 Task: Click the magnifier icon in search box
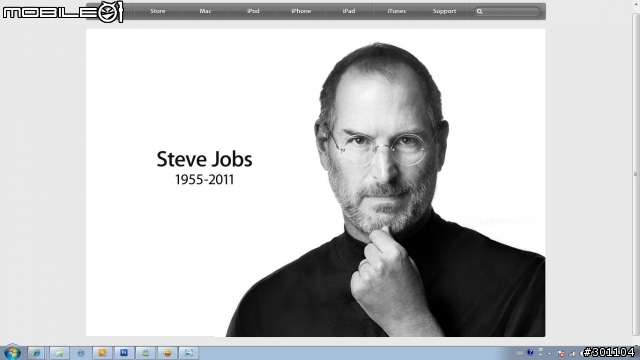point(480,11)
